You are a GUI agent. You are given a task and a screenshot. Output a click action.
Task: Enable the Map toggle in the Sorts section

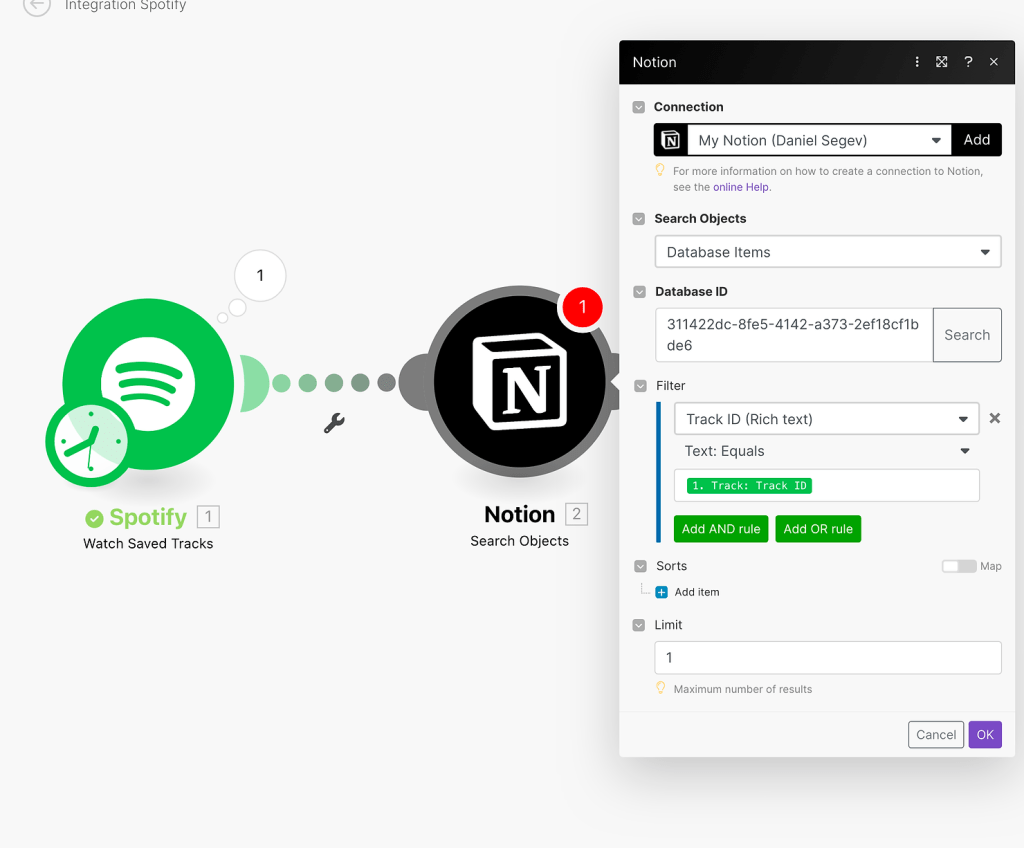pyautogui.click(x=958, y=566)
